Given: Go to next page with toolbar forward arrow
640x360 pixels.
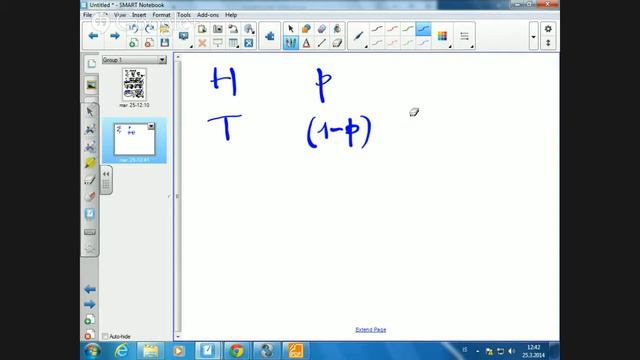Looking at the screenshot, I should pyautogui.click(x=115, y=36).
